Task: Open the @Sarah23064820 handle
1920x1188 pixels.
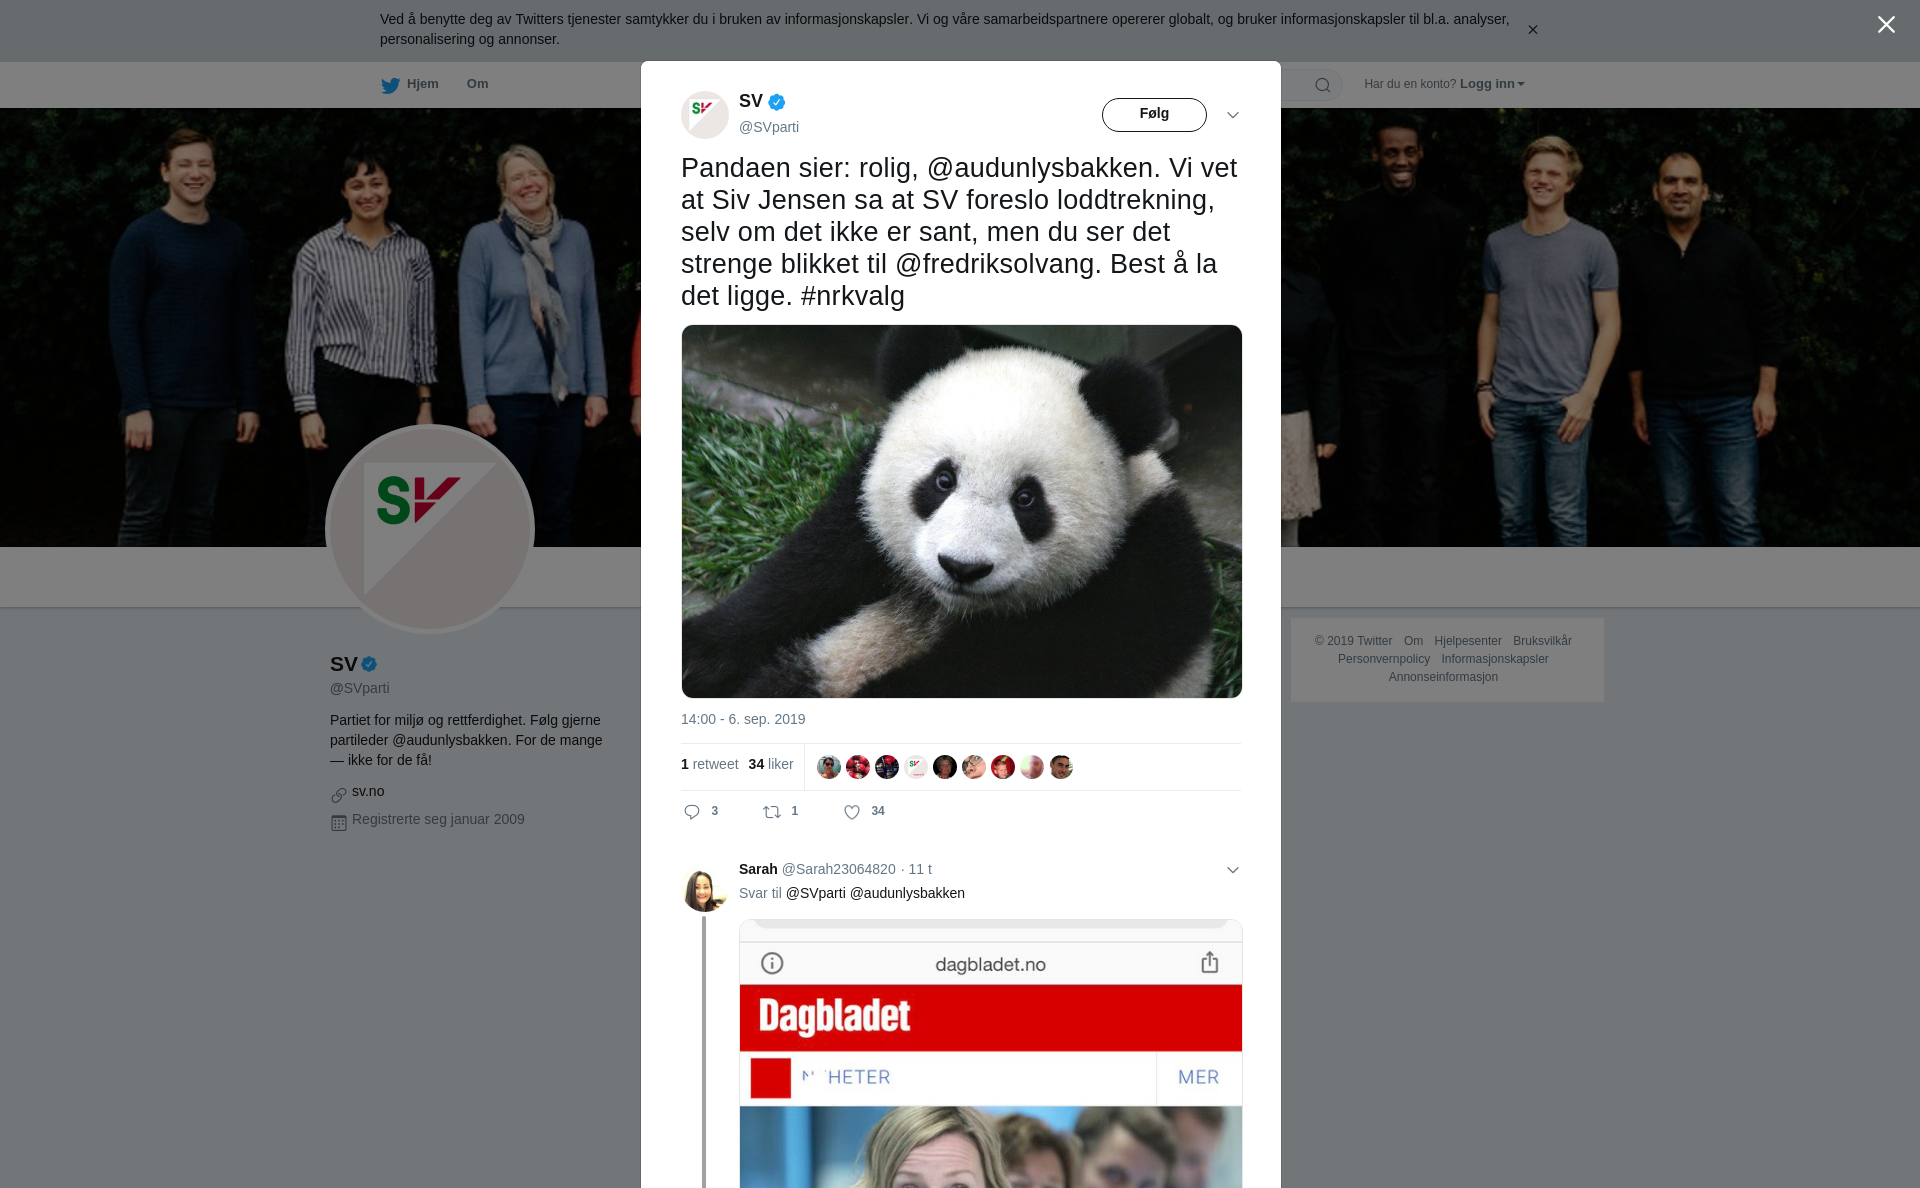Action: tap(838, 869)
